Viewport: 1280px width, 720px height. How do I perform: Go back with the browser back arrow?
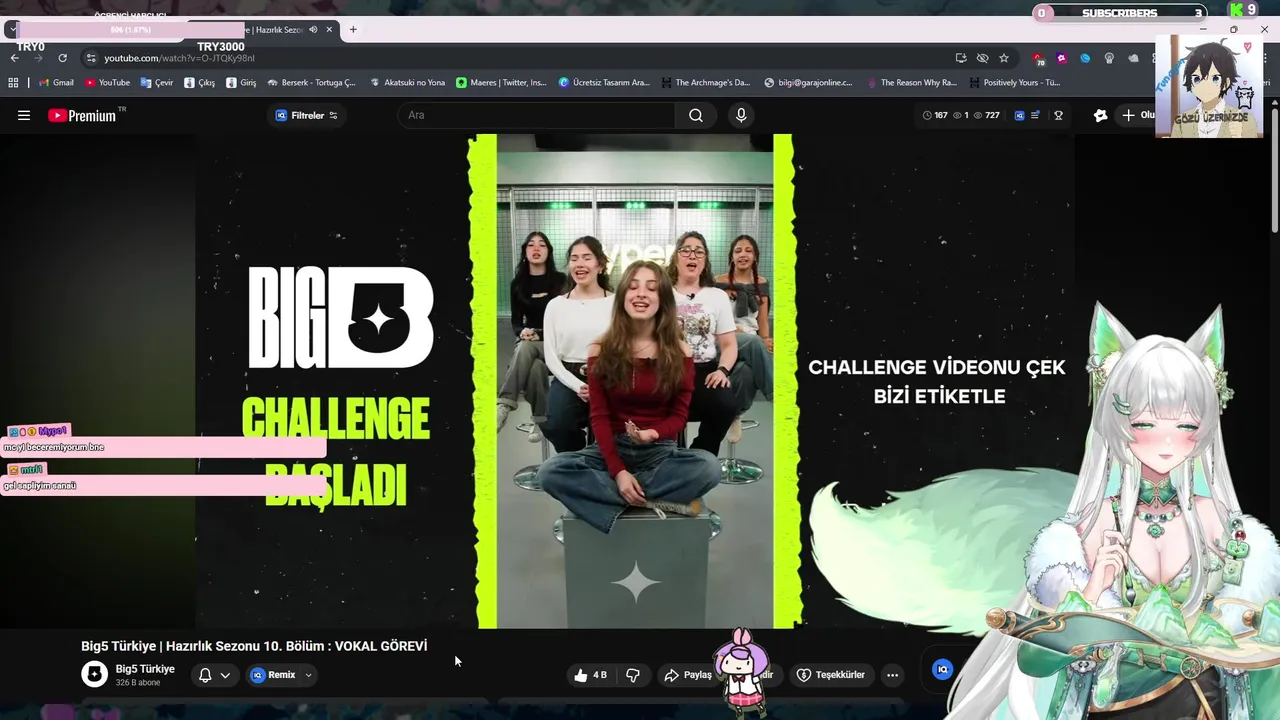pyautogui.click(x=14, y=58)
